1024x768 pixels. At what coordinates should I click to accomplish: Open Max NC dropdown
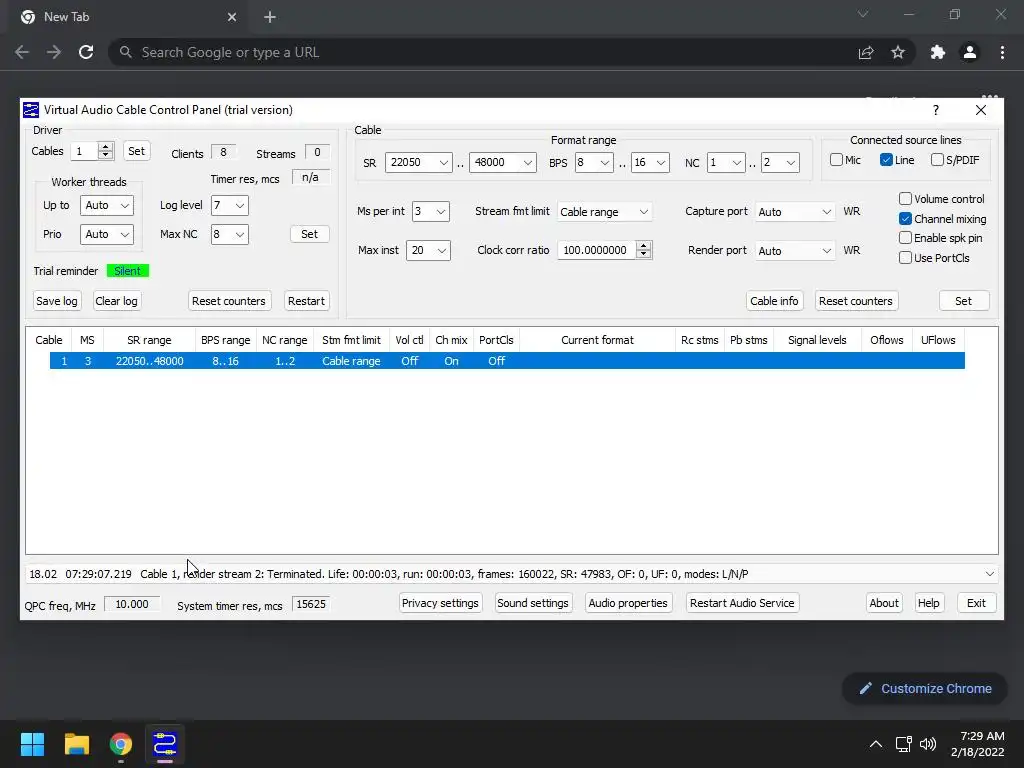(229, 234)
